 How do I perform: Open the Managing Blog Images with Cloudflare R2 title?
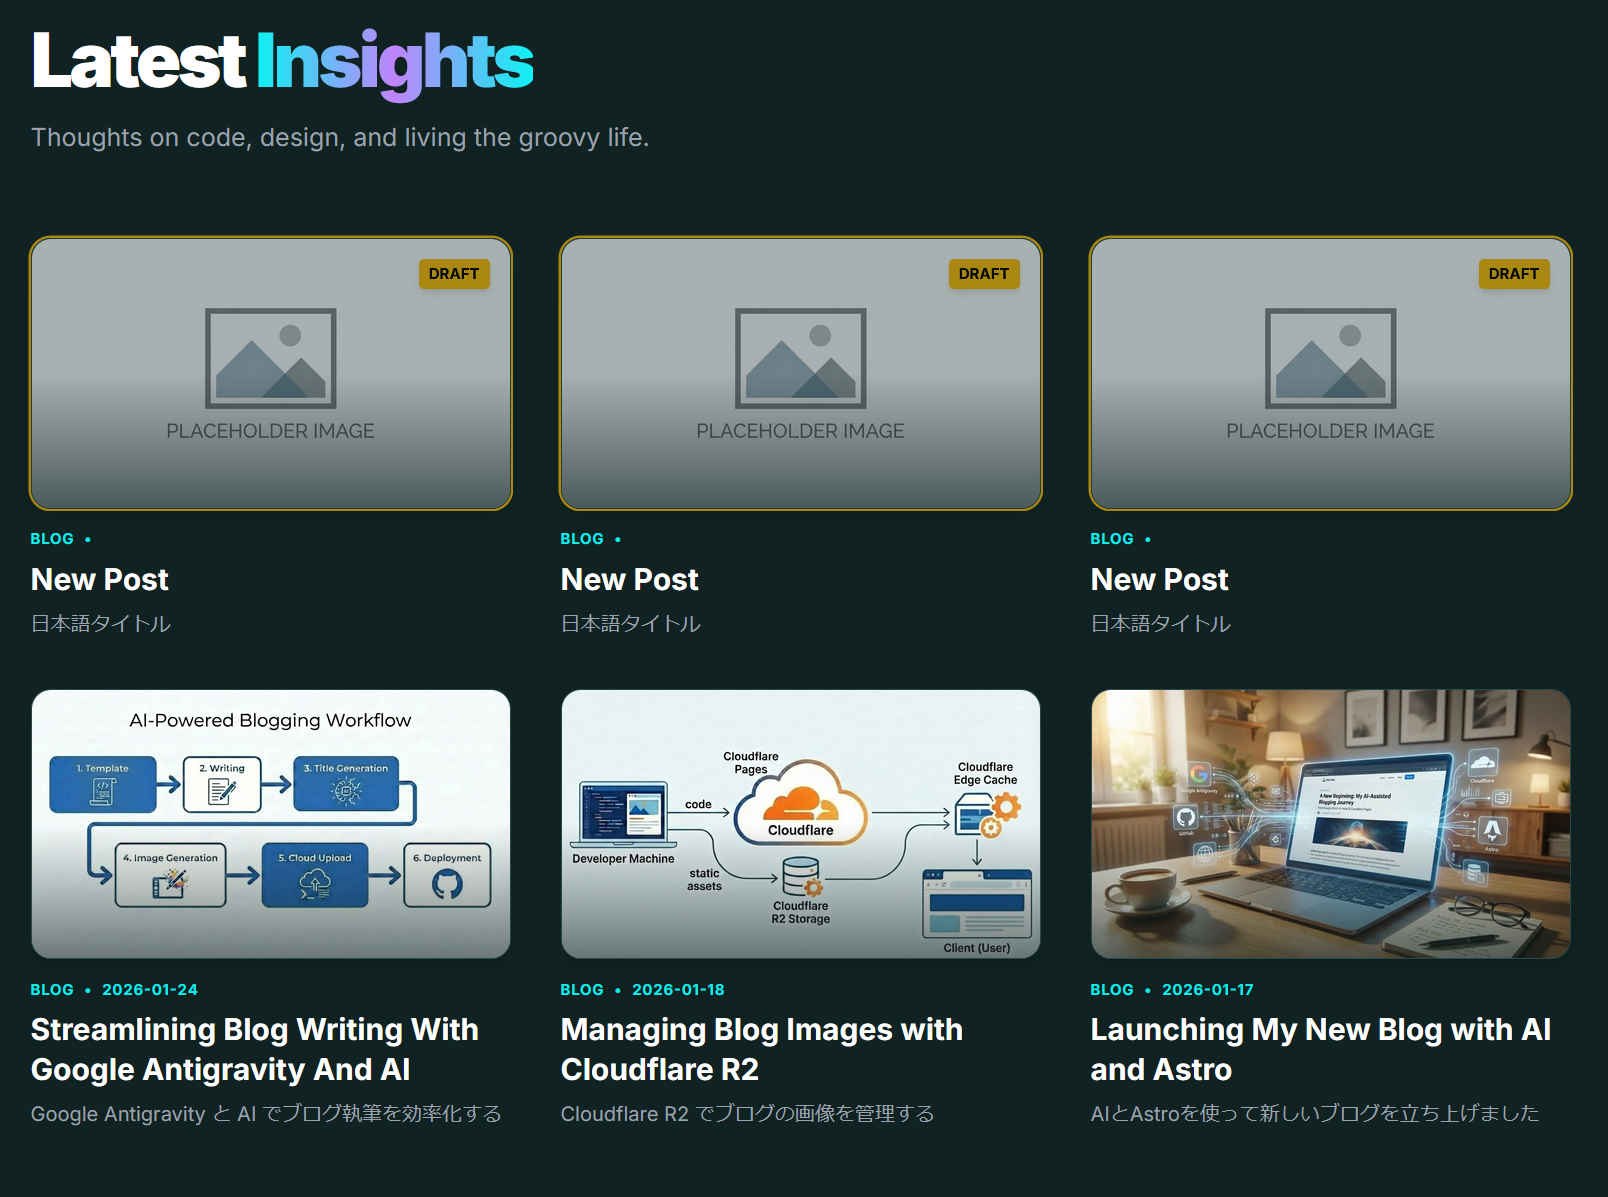(761, 1049)
